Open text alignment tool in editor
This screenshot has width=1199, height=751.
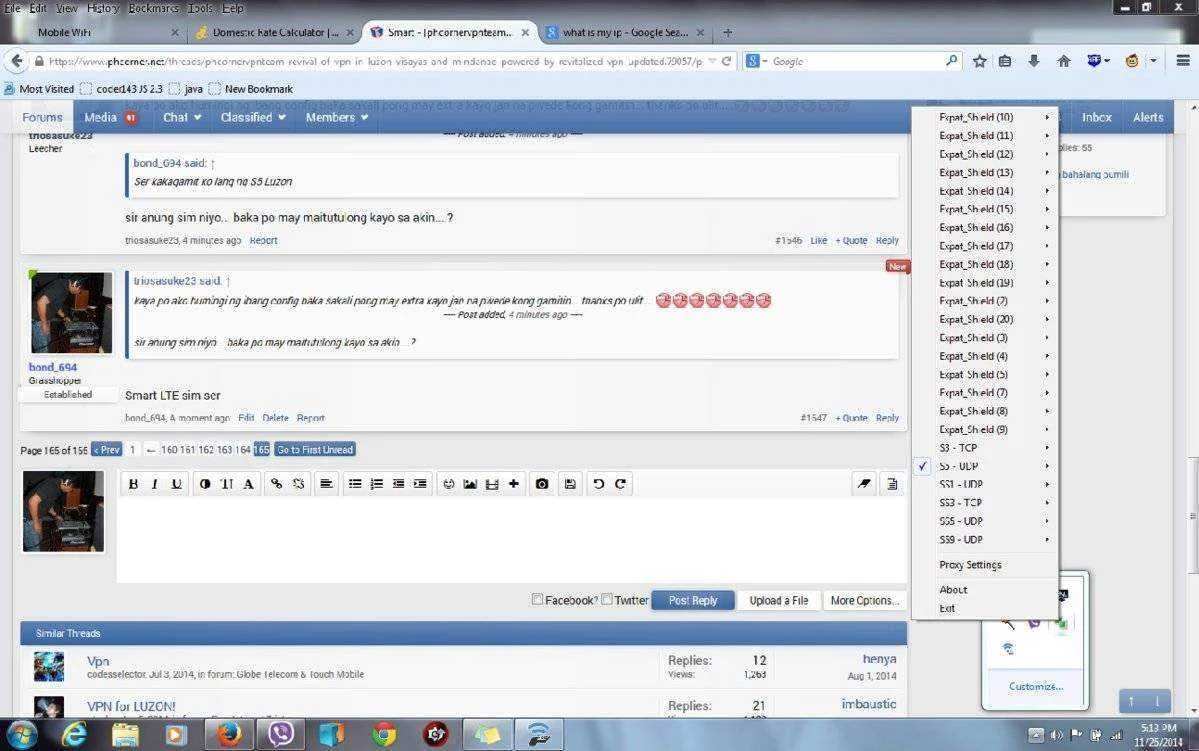(327, 484)
